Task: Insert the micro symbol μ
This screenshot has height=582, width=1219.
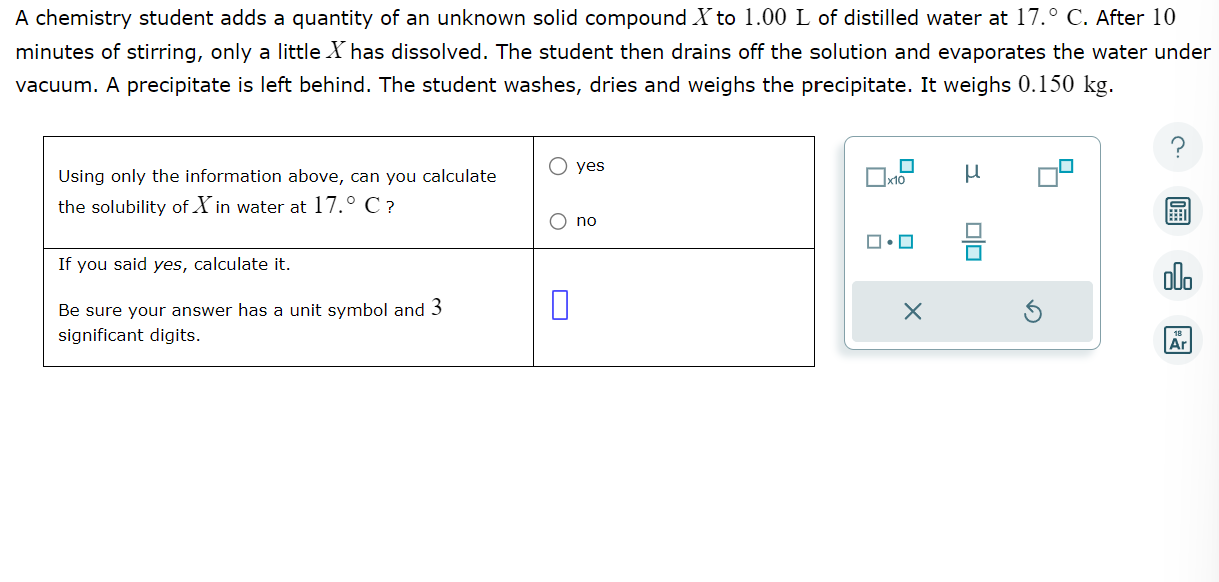Action: [x=971, y=172]
